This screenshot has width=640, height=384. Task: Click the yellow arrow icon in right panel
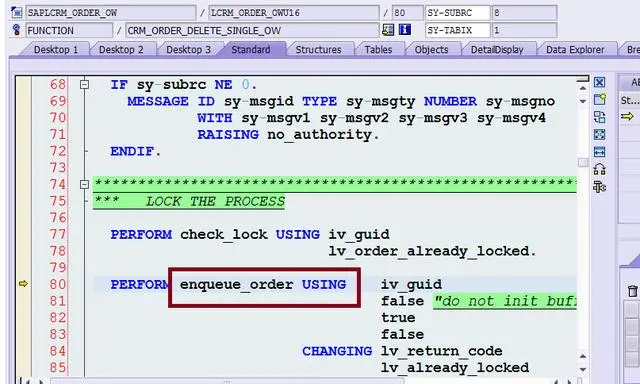pos(627,117)
